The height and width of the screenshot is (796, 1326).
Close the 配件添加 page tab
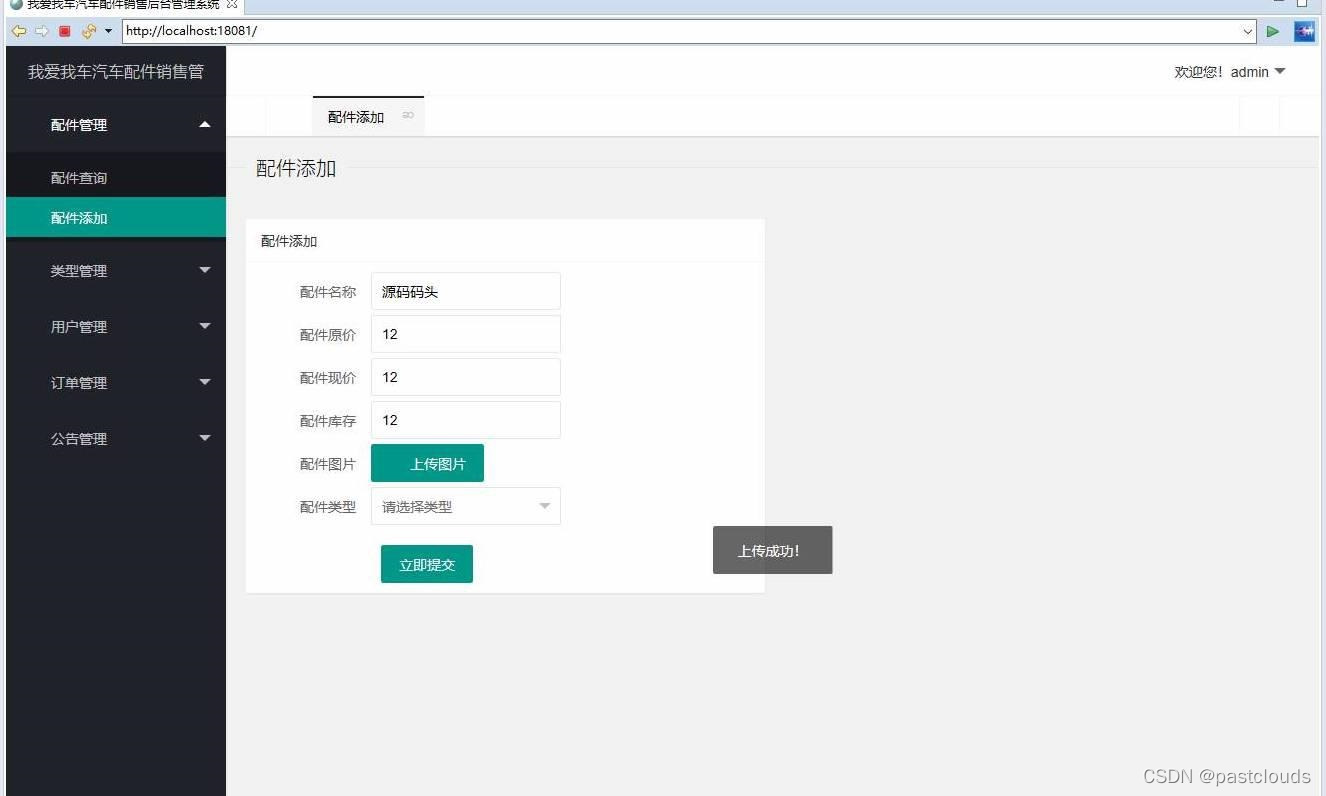[x=408, y=114]
